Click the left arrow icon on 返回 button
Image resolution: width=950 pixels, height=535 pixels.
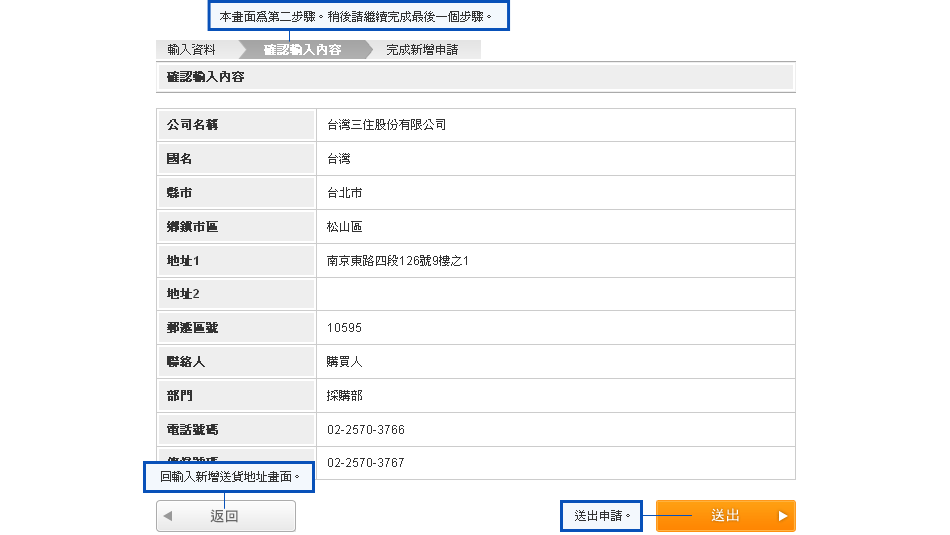tap(168, 516)
